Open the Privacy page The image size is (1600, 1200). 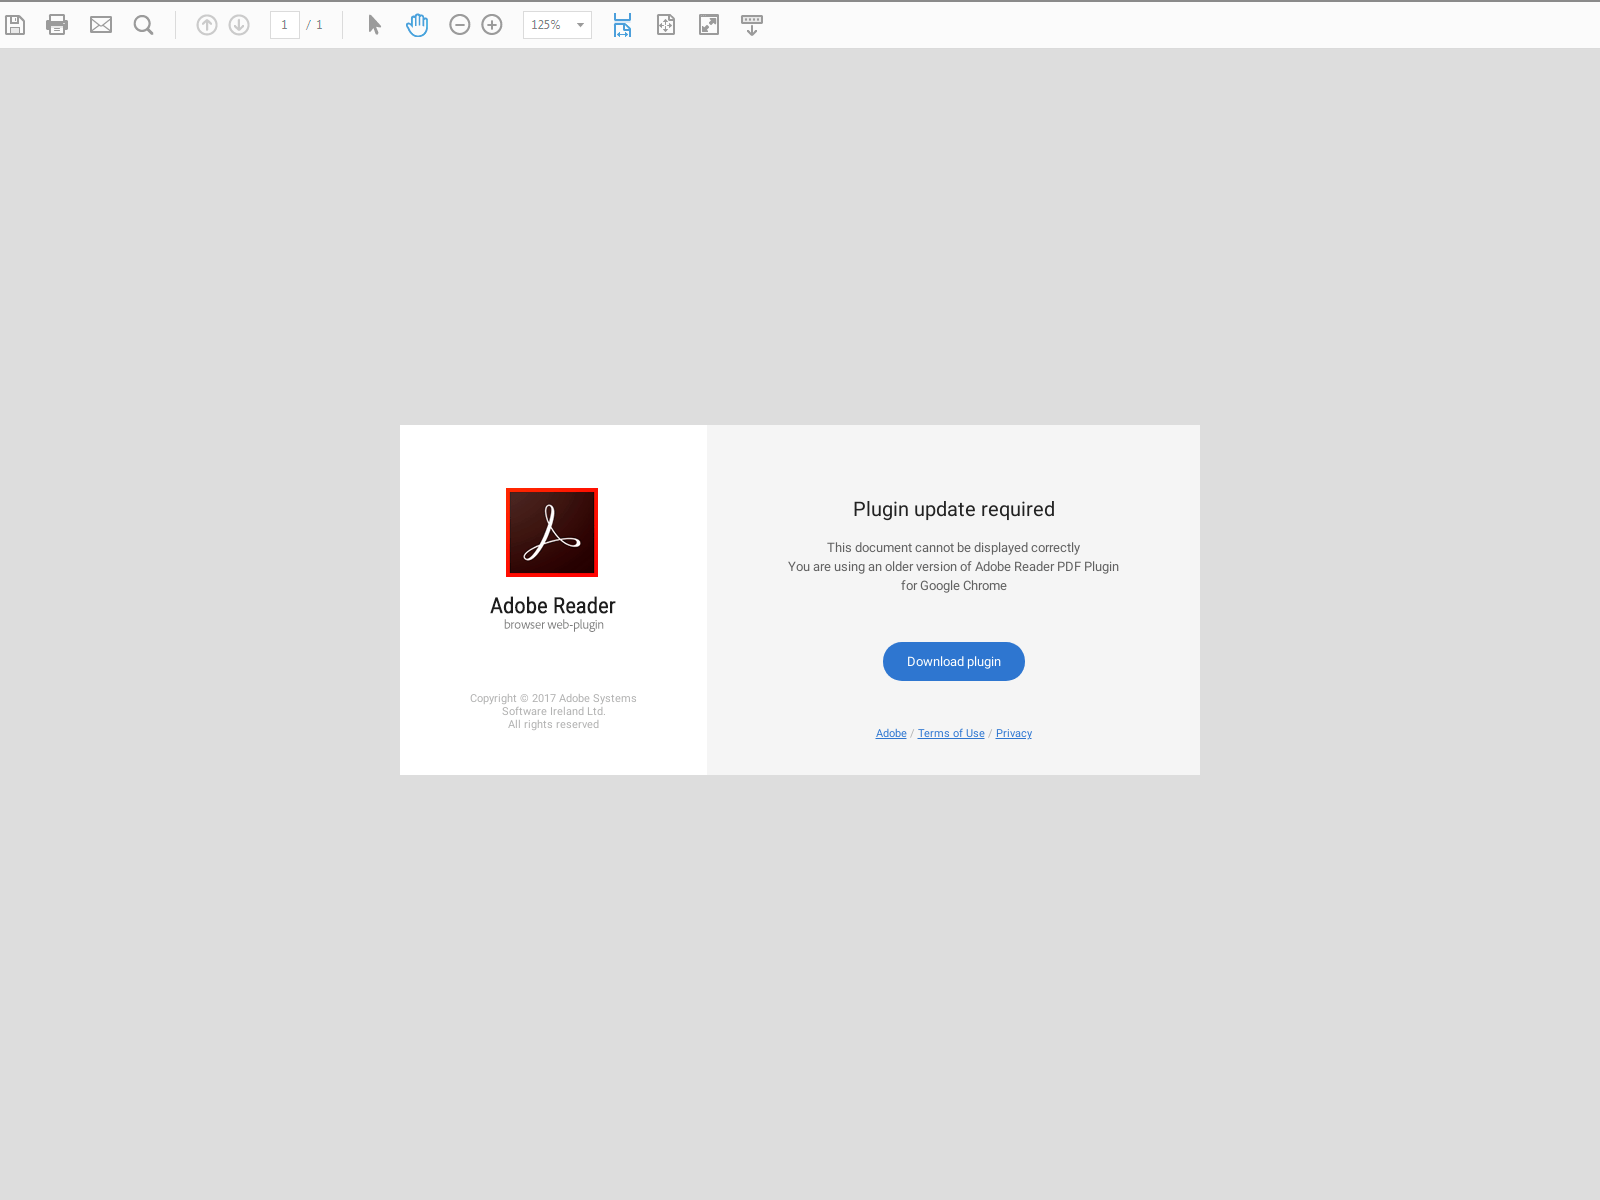tap(1013, 733)
